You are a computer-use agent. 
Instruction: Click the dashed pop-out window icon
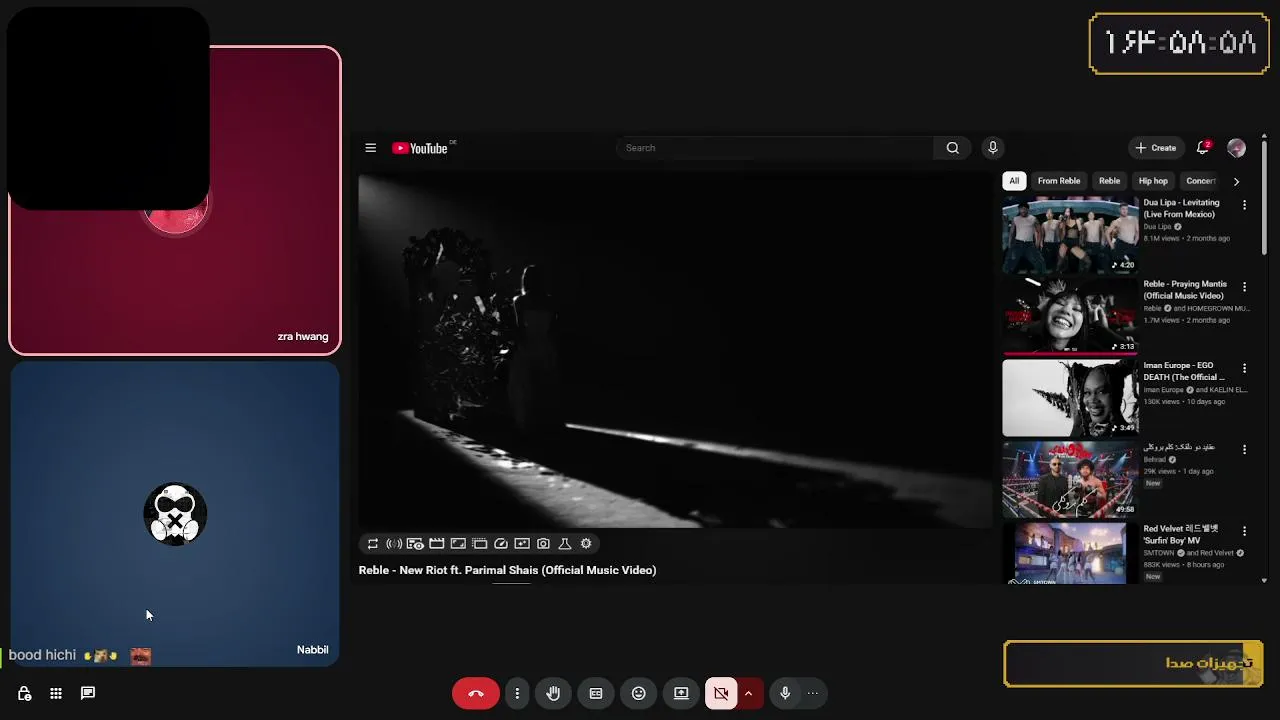tap(479, 544)
